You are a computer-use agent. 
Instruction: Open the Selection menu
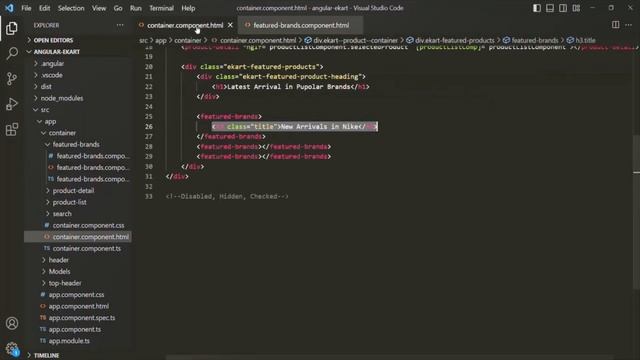click(71, 8)
